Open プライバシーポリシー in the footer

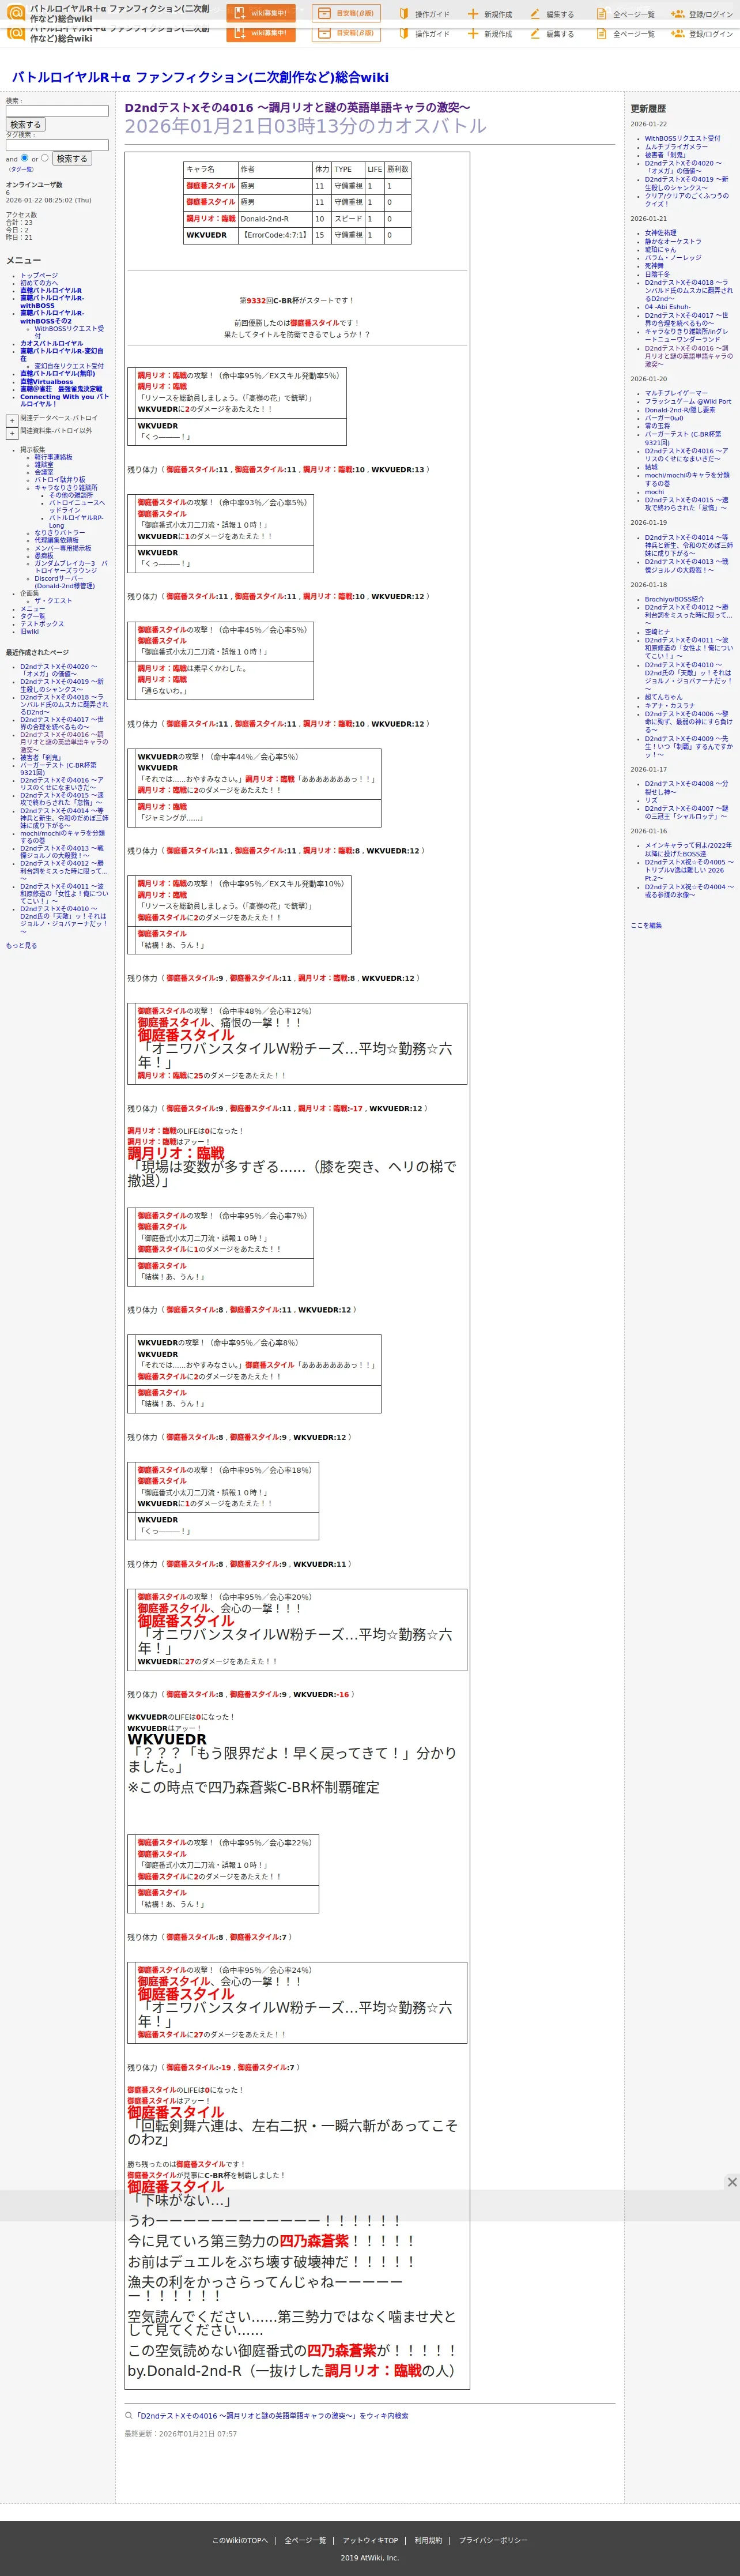pos(493,2540)
